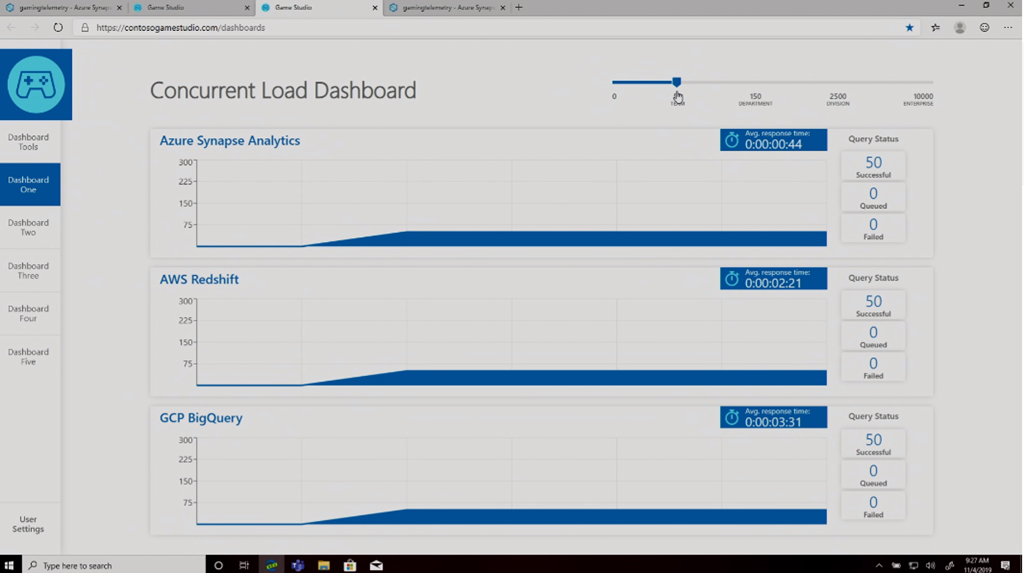Click AWS Redshift Failed count box

873,367
